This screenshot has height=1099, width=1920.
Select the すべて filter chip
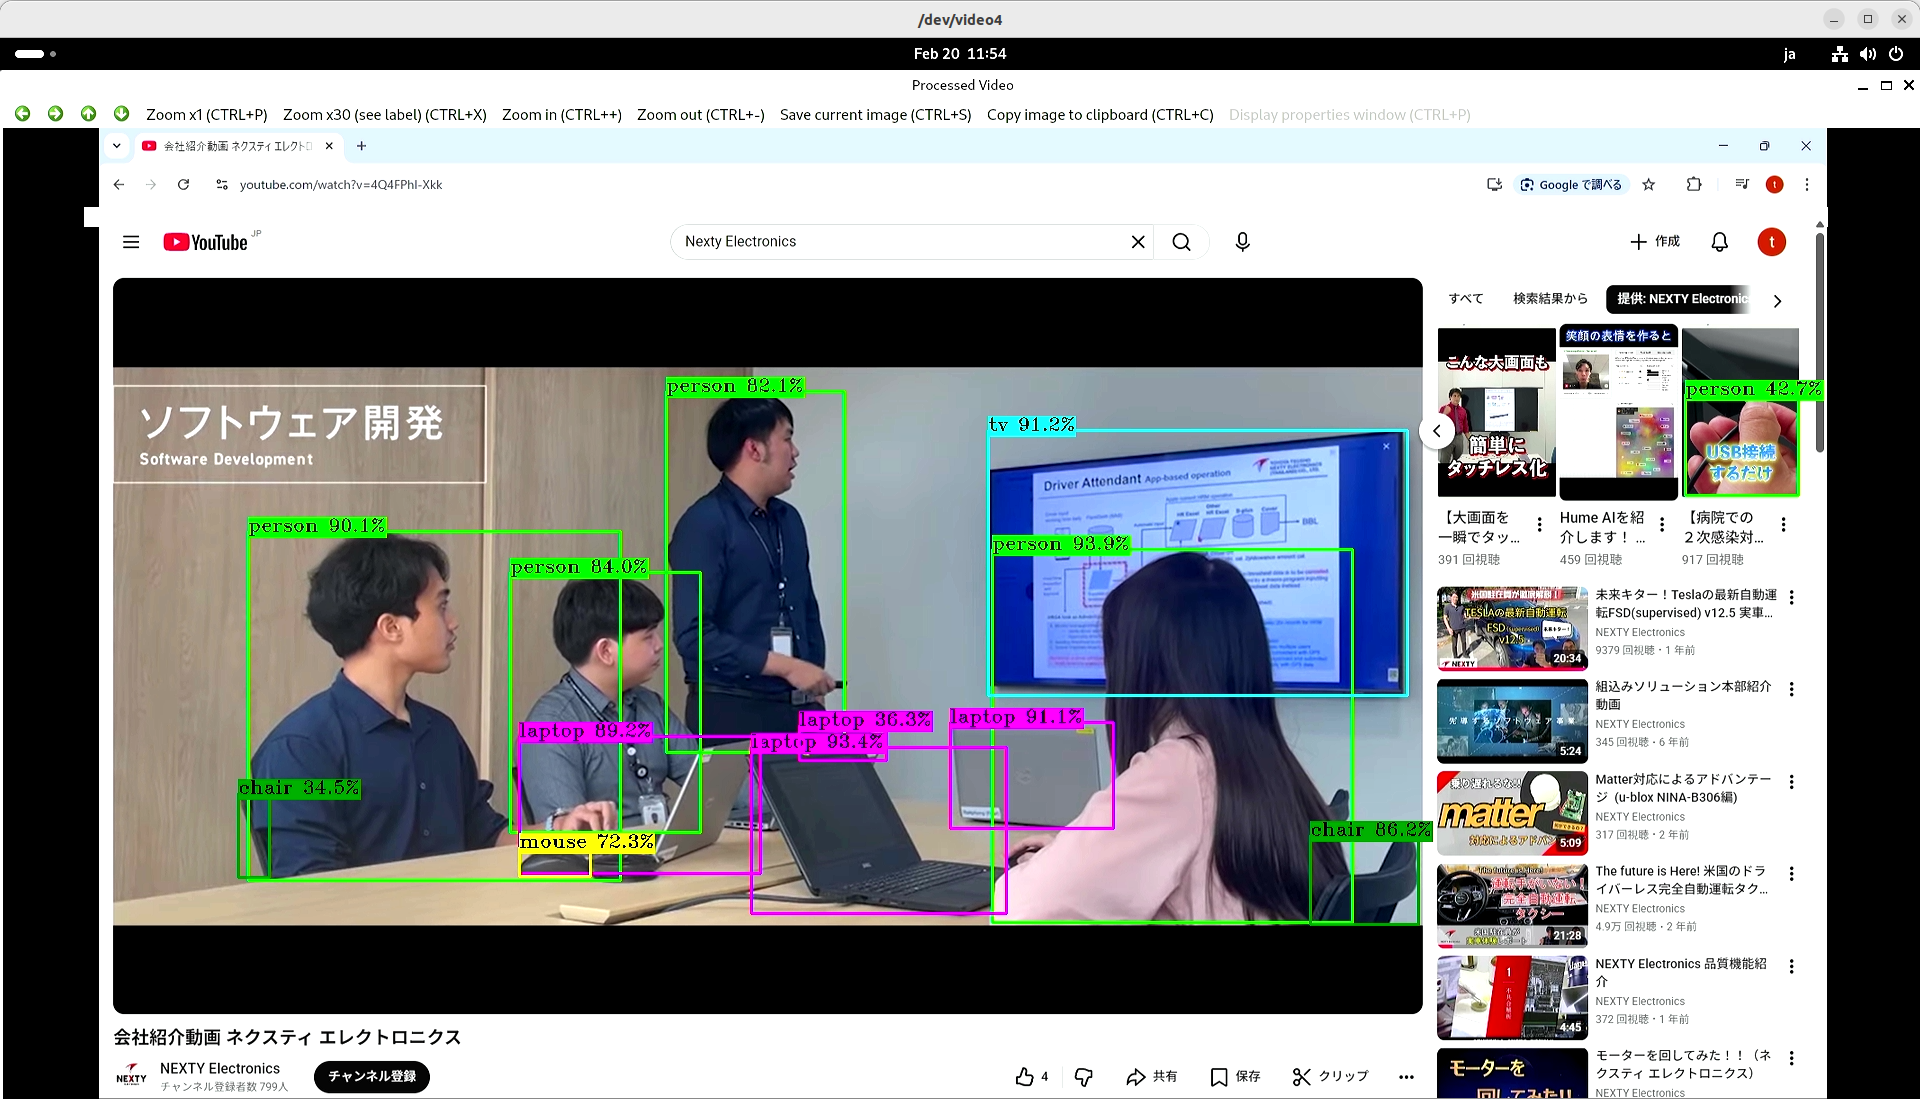(1466, 299)
